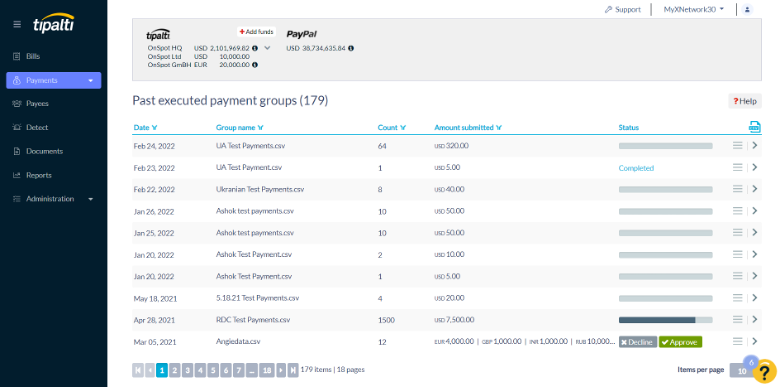Jump to last page arrow
Viewport: 780px width, 390px height.
coord(293,370)
